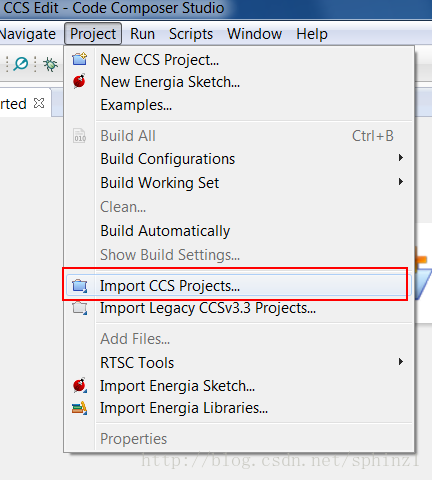Click the Import CCS Projects folder icon

(x=80, y=286)
